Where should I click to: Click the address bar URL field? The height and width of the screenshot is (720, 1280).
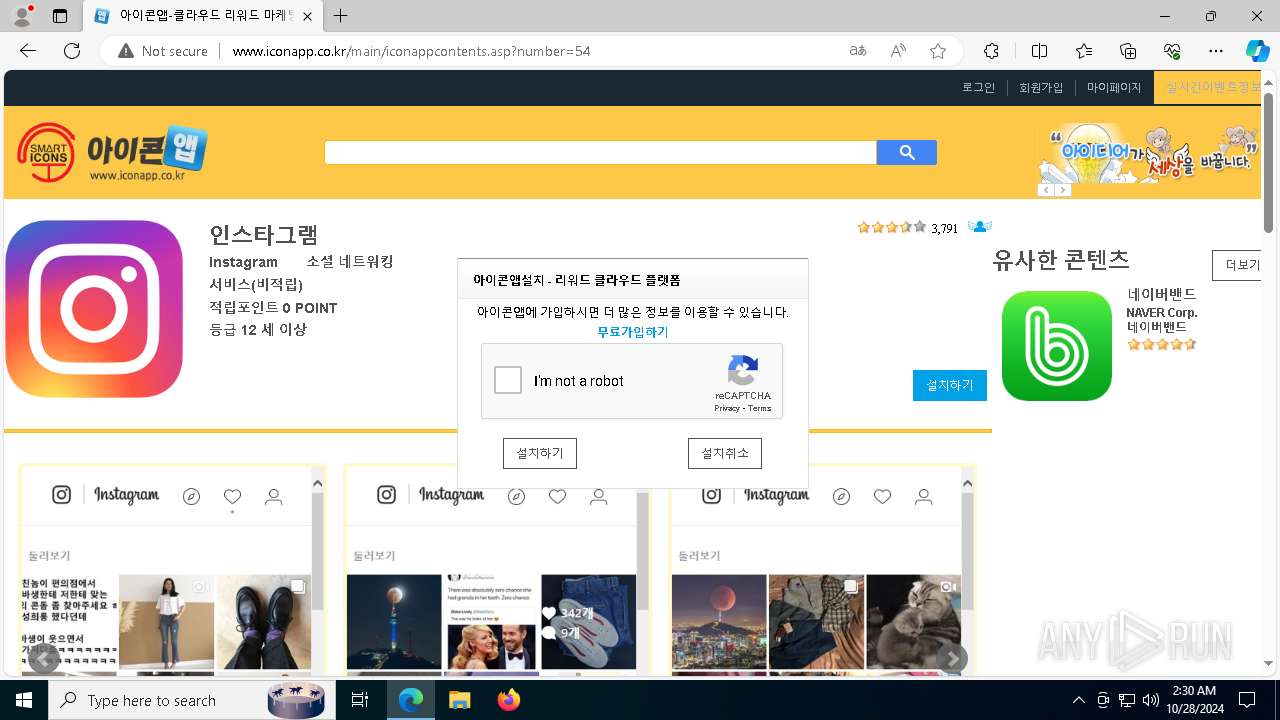[x=530, y=51]
